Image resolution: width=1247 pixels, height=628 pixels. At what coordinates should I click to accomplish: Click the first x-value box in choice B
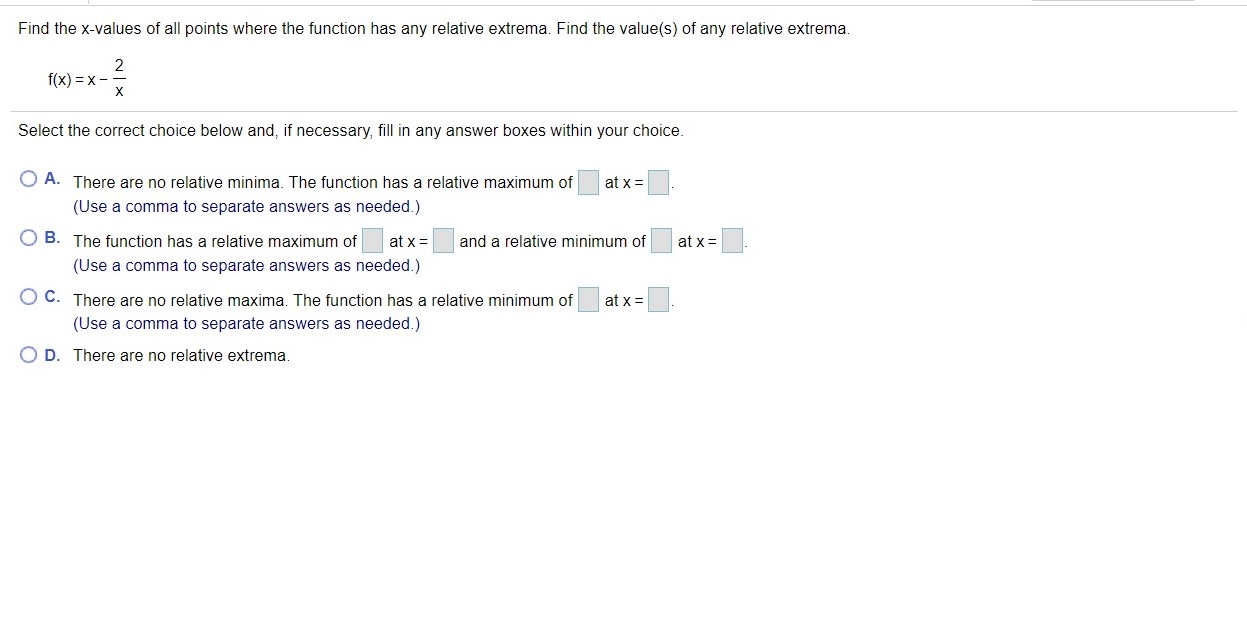coord(441,241)
